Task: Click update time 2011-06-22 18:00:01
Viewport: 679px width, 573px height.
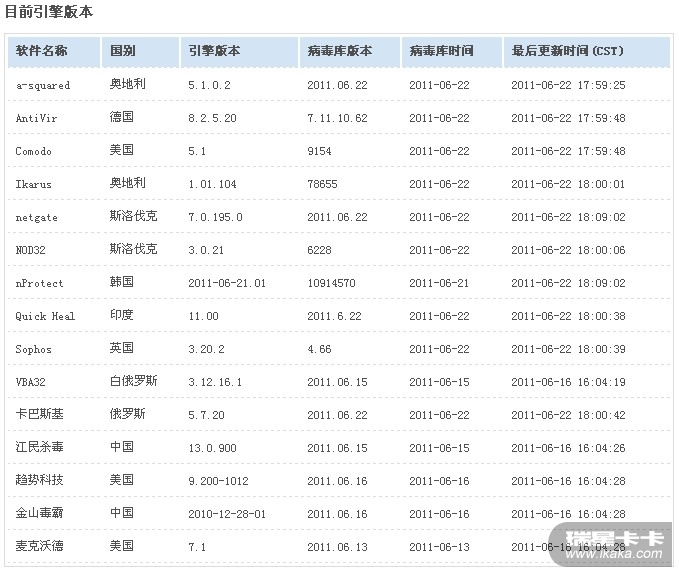Action: (568, 184)
